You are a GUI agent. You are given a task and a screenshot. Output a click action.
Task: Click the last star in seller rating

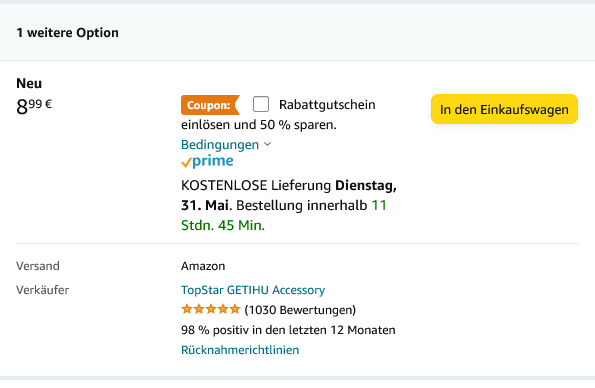click(235, 309)
